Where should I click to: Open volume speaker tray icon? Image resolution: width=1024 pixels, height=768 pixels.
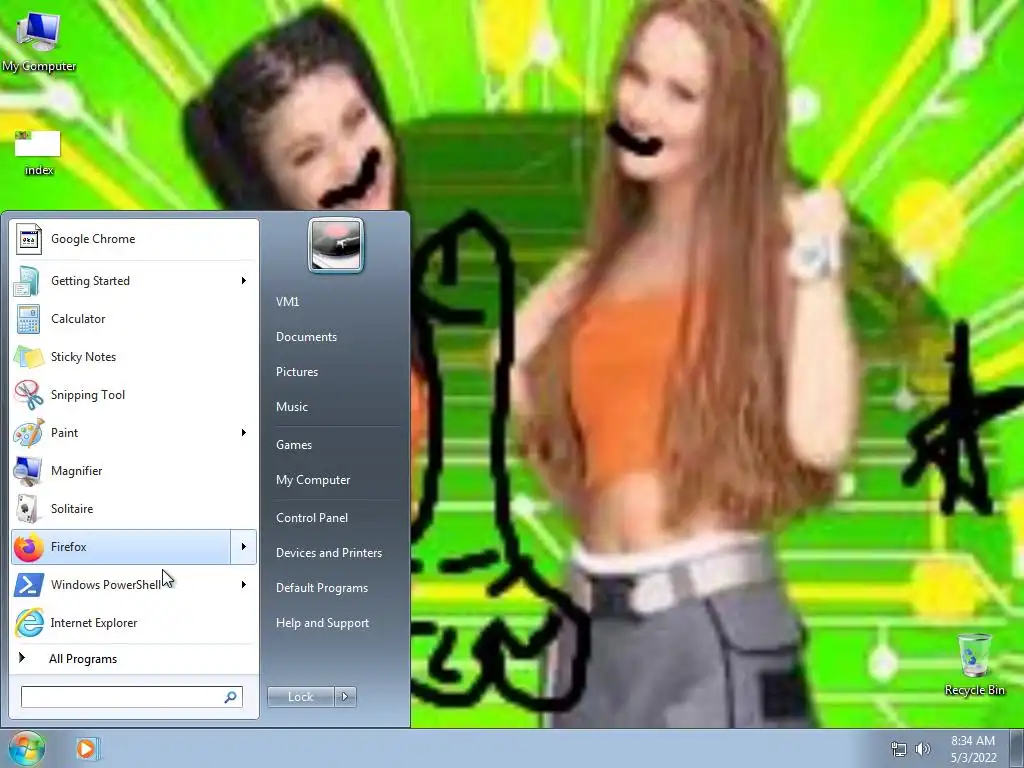click(x=923, y=749)
